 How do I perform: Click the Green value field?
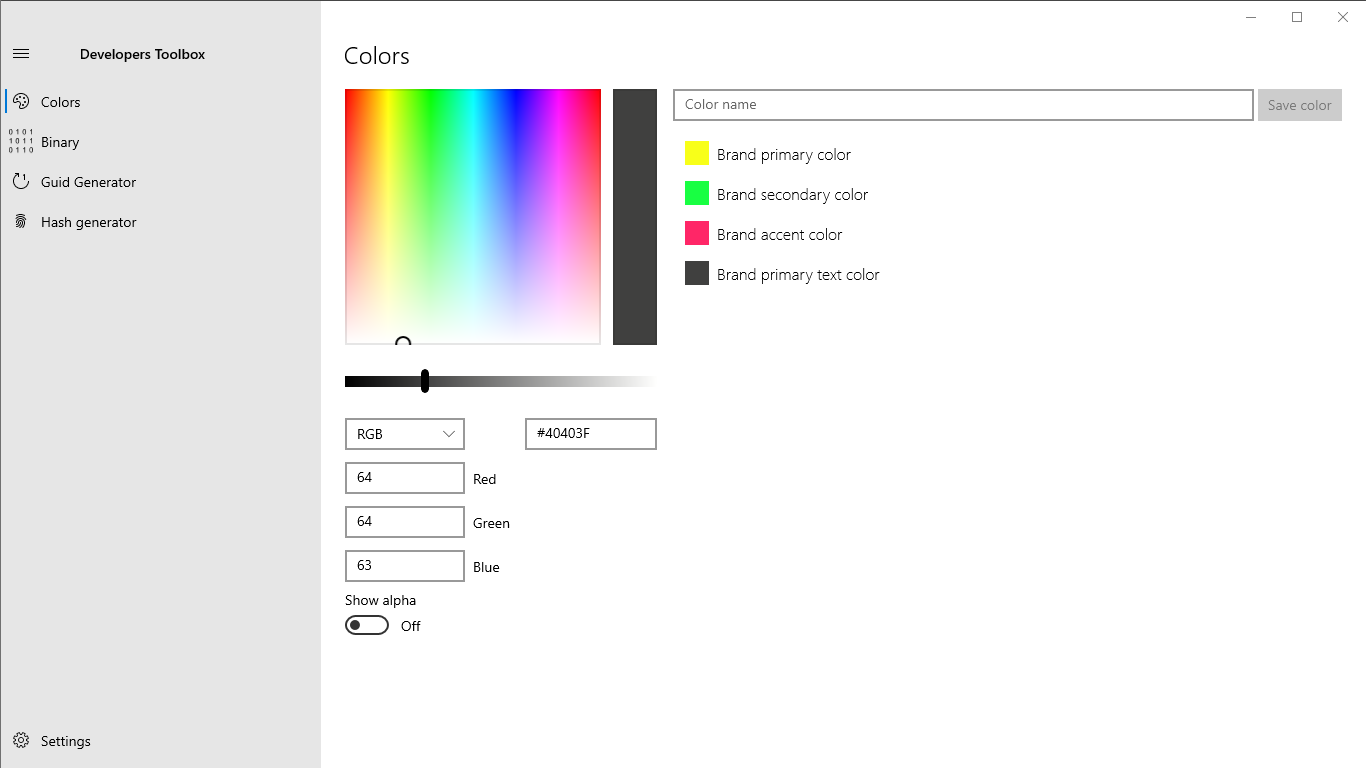click(x=405, y=522)
